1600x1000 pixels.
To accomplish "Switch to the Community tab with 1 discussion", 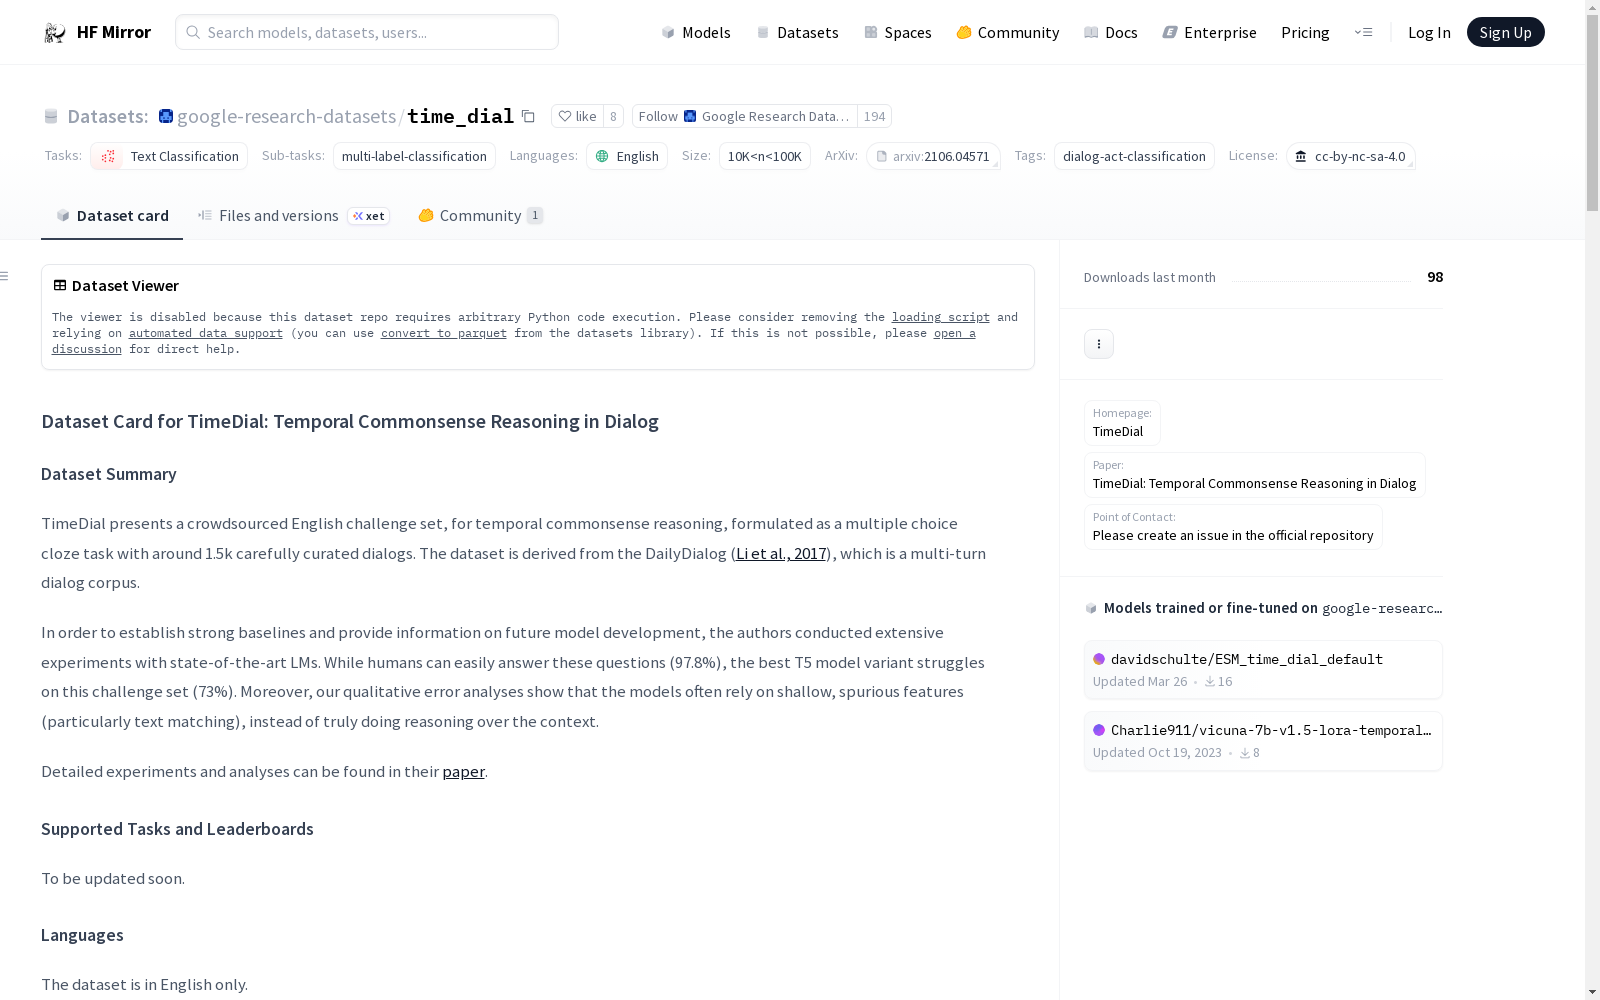I will 480,216.
